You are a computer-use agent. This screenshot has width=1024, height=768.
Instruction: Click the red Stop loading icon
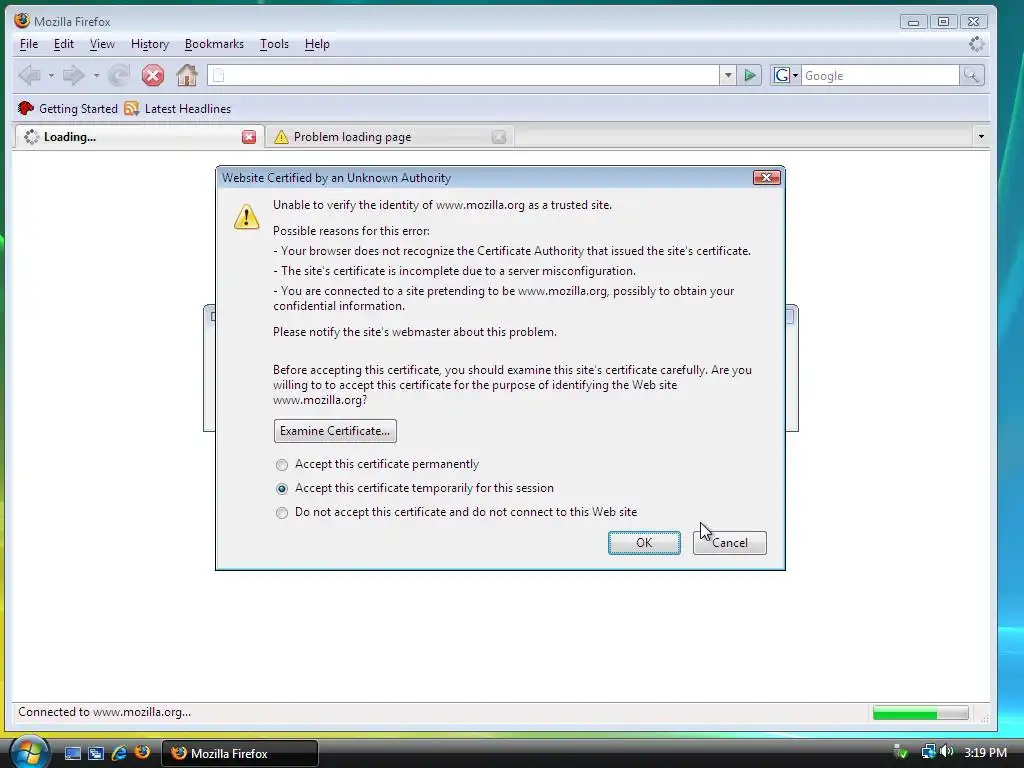pyautogui.click(x=153, y=76)
